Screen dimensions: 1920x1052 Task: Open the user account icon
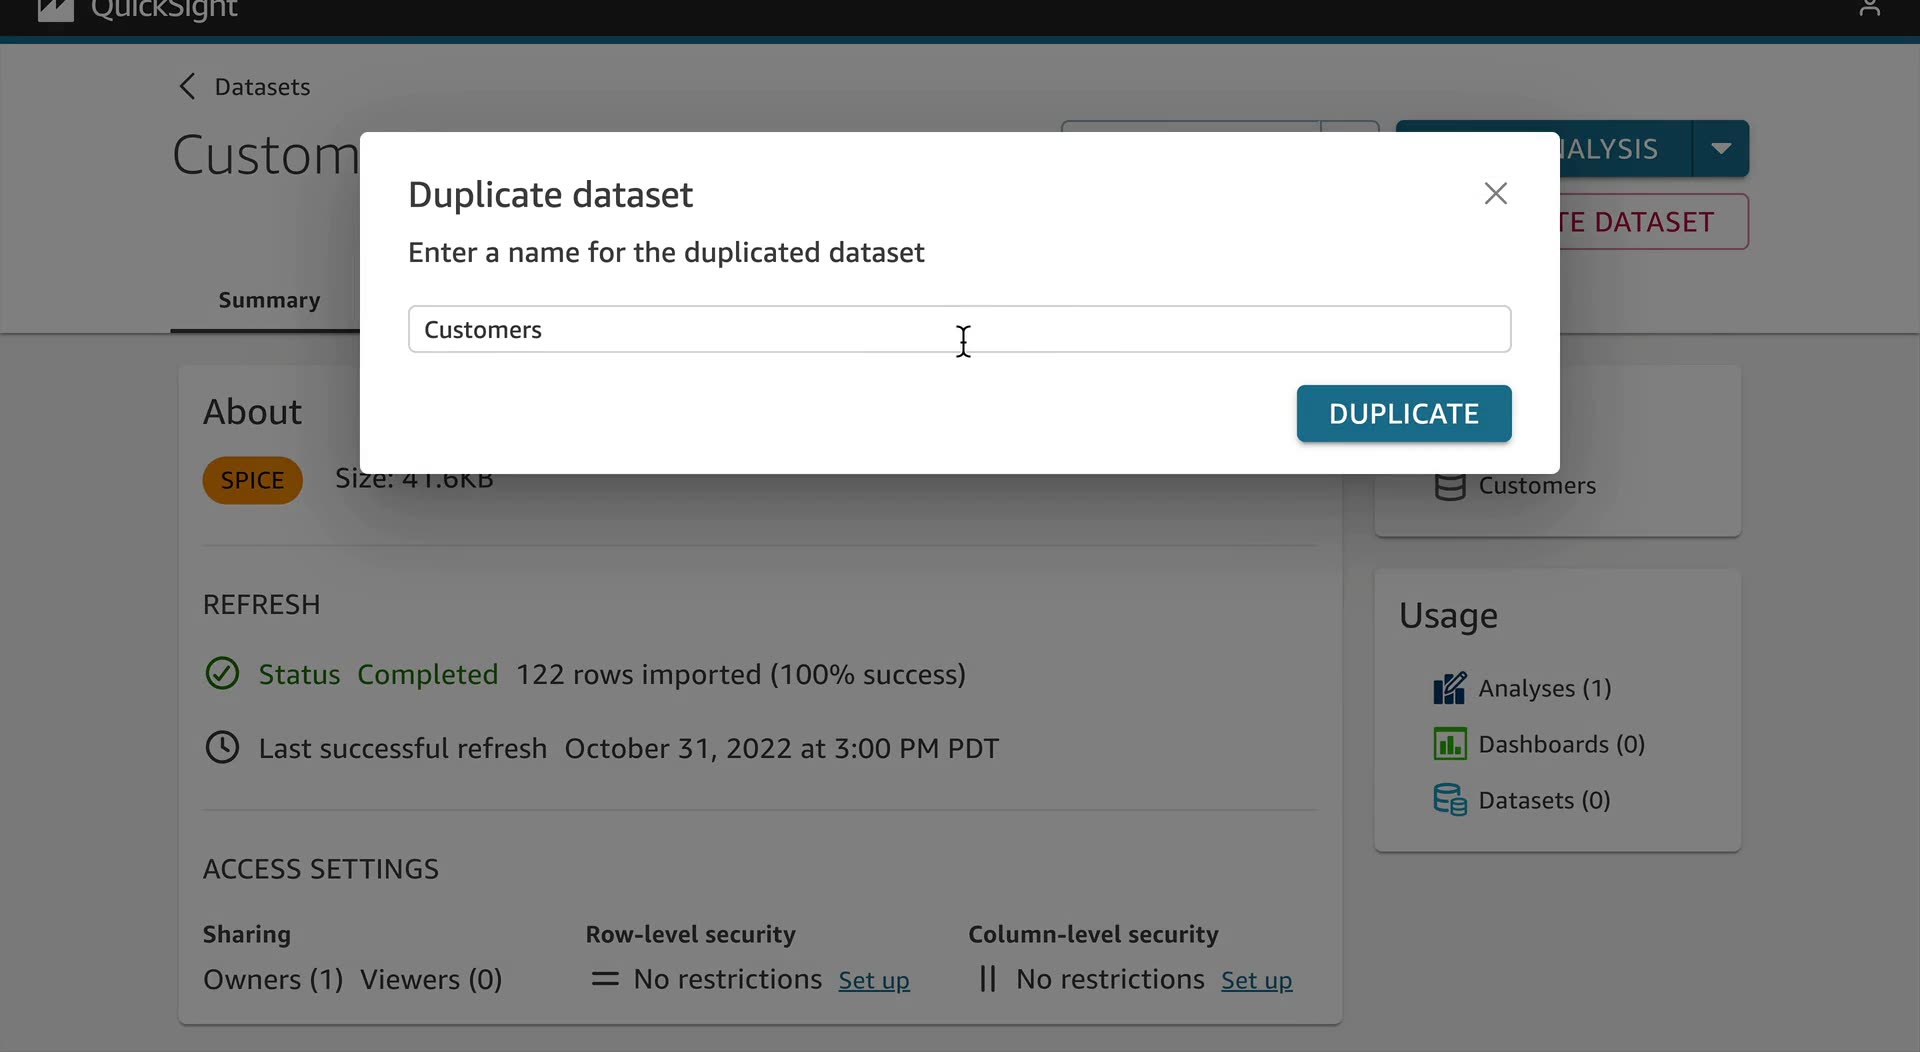1869,9
